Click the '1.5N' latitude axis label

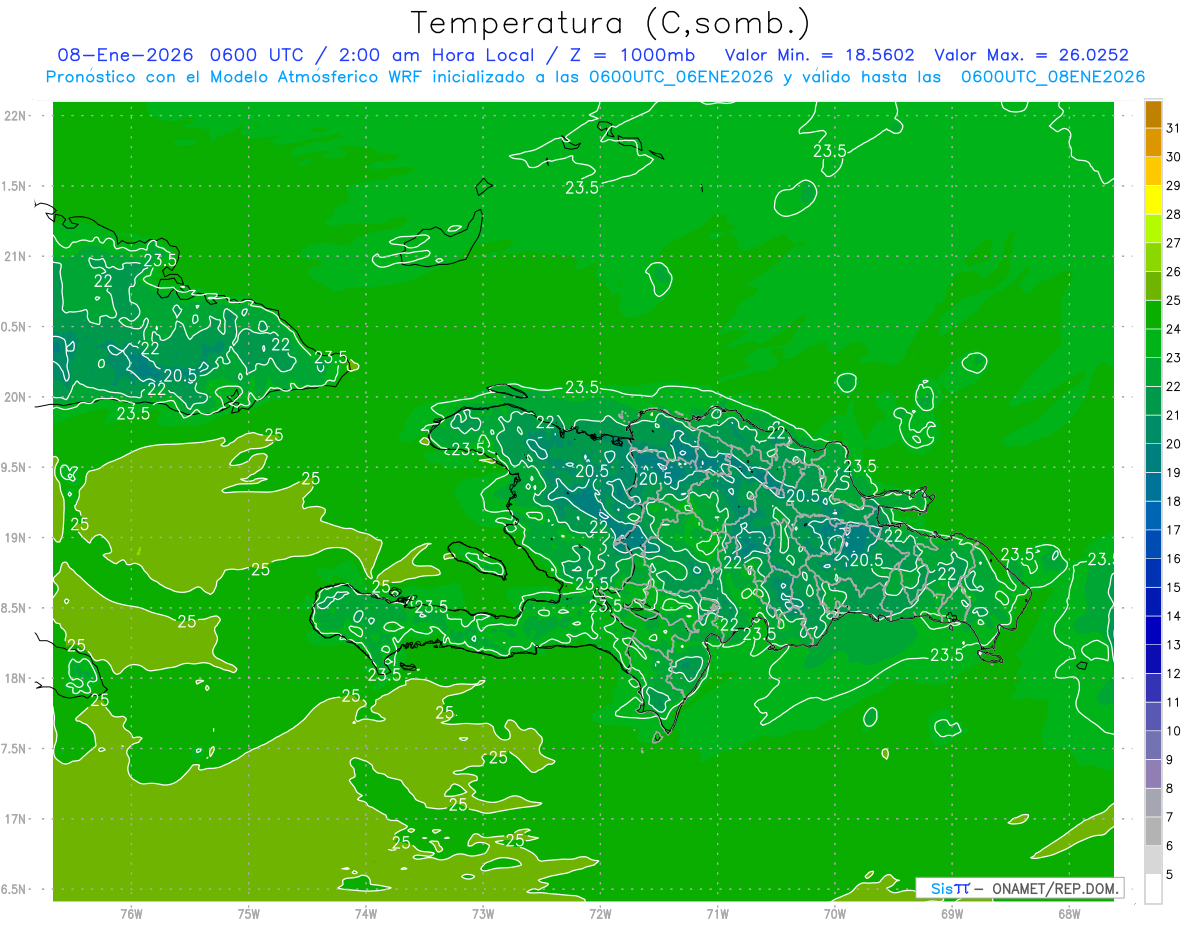tap(15, 186)
